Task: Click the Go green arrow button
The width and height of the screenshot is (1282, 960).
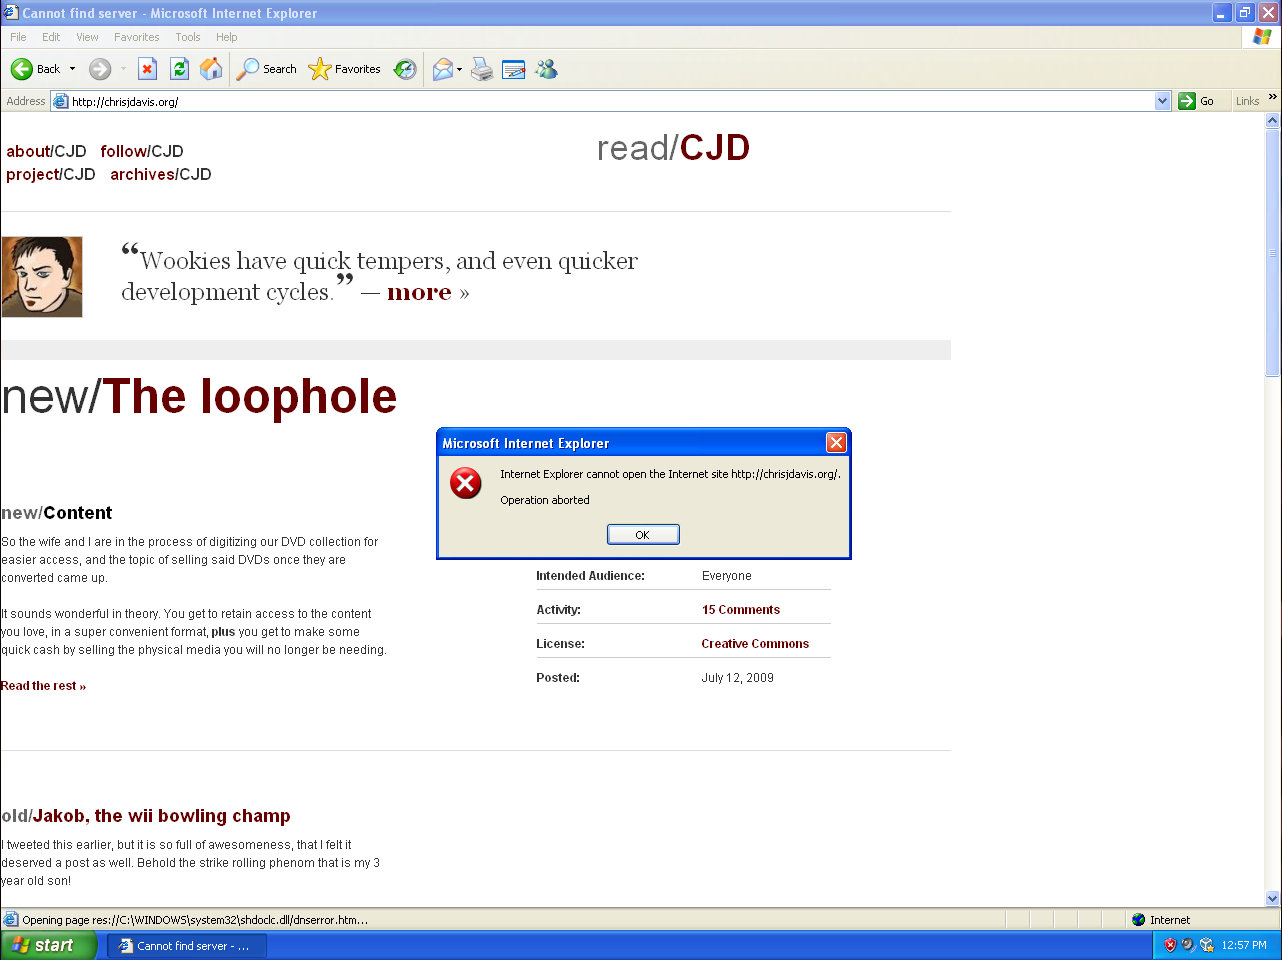Action: coord(1196,101)
